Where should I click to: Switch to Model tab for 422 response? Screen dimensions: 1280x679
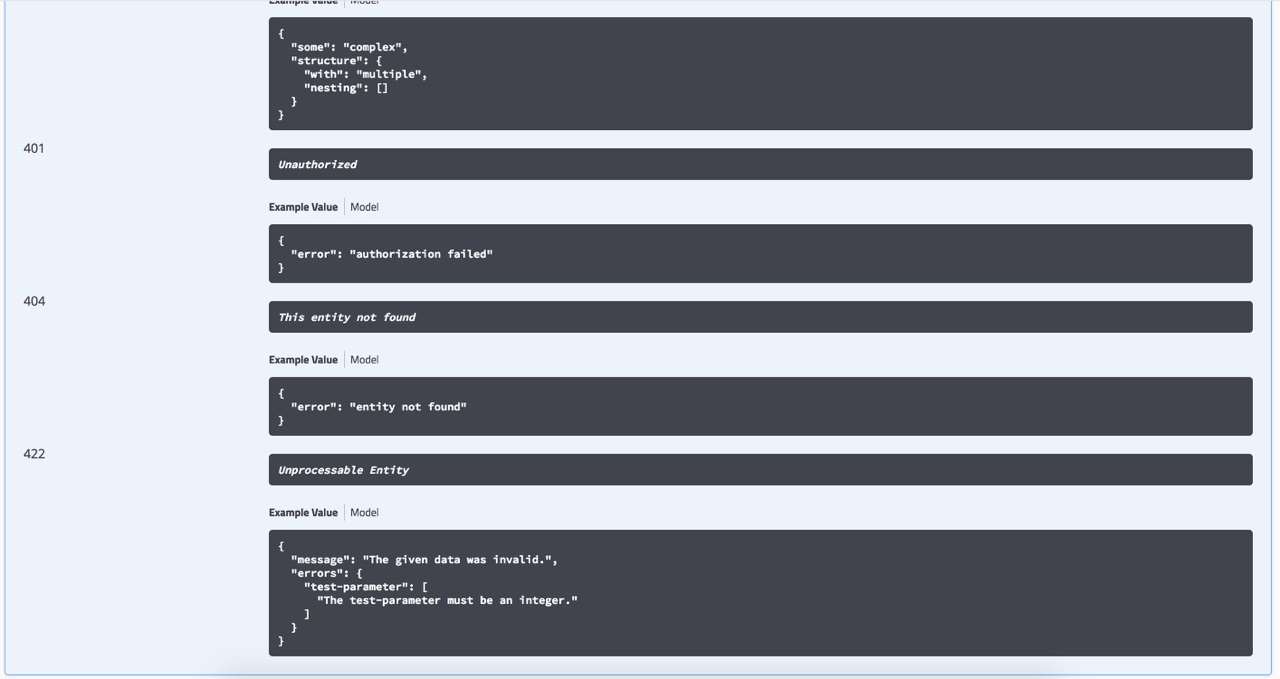tap(364, 513)
